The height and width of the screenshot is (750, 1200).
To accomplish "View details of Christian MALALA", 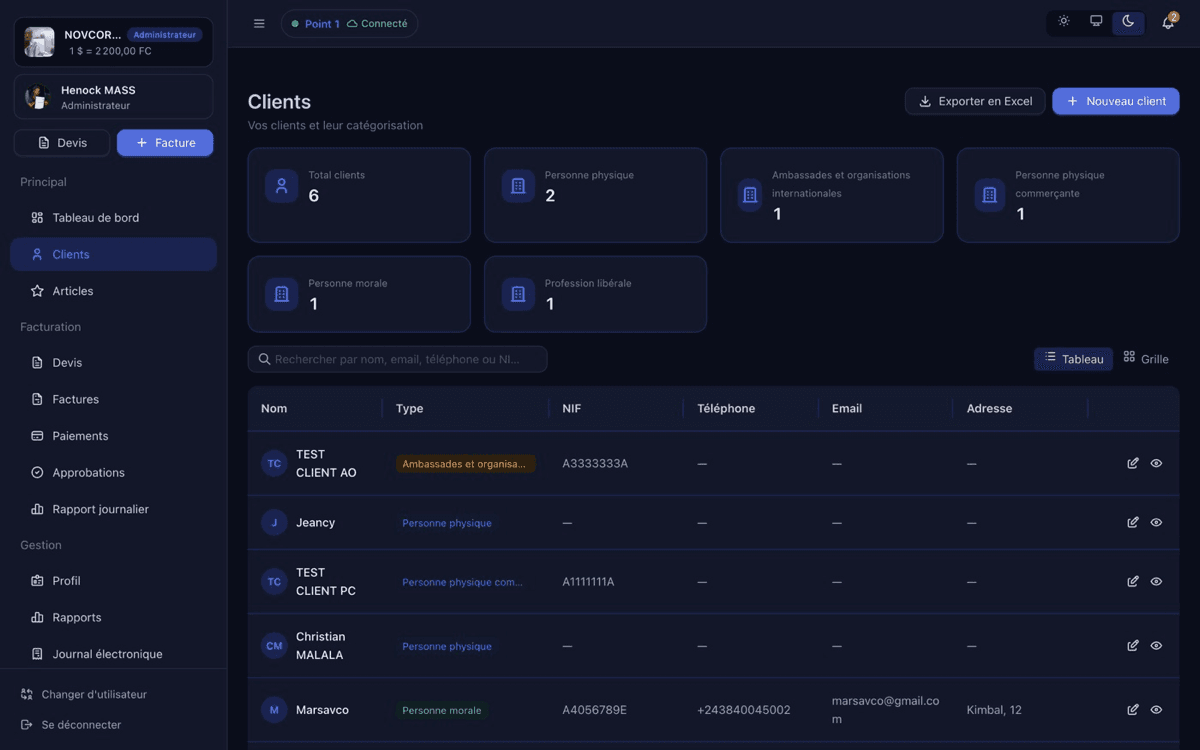I will [1156, 645].
